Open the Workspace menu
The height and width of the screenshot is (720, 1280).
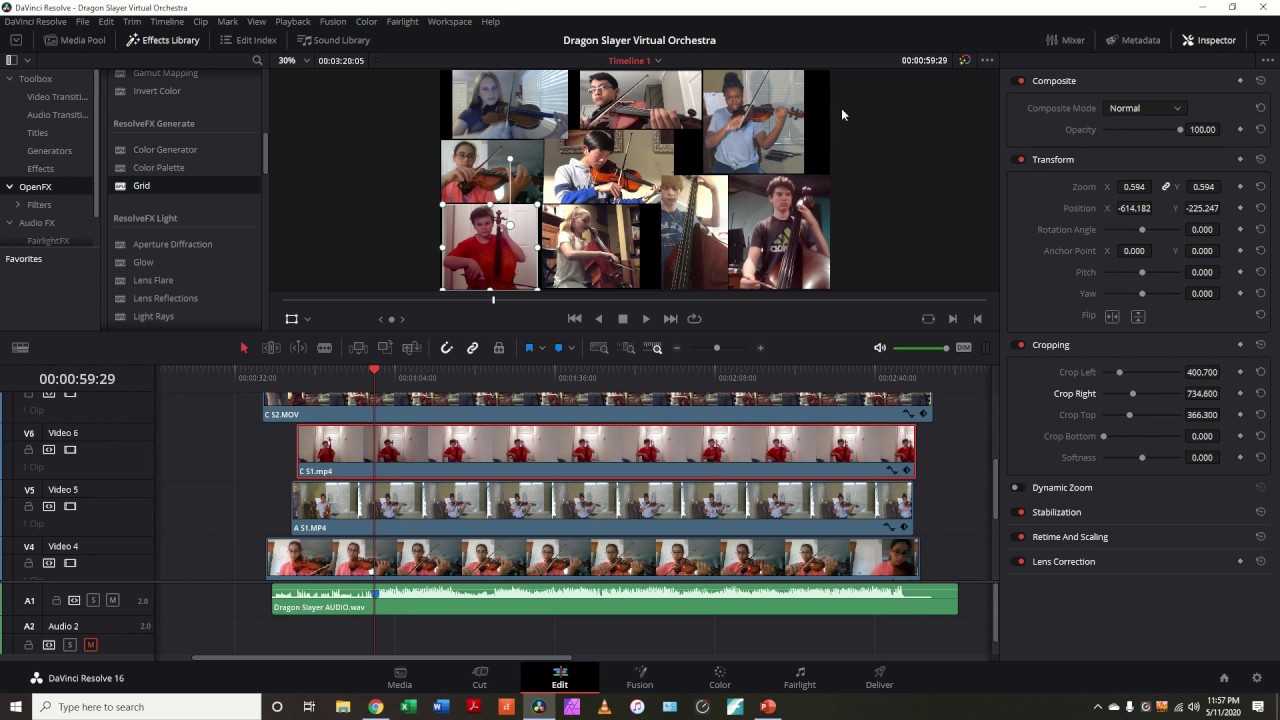(450, 21)
